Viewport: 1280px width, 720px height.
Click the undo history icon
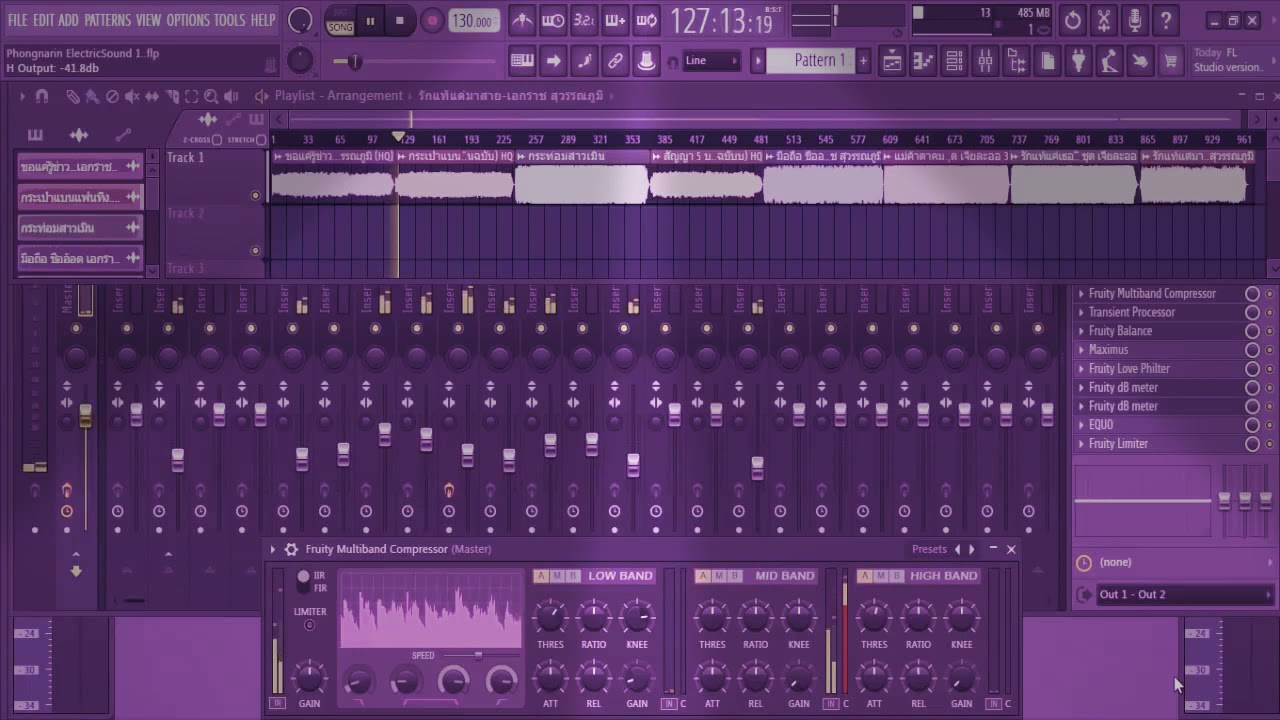(x=1073, y=20)
